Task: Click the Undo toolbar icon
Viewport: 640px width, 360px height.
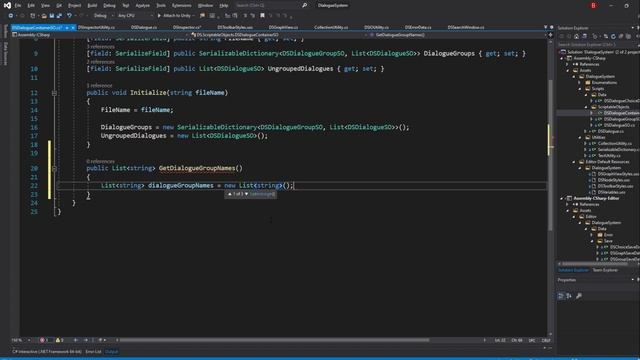Action: [69, 16]
